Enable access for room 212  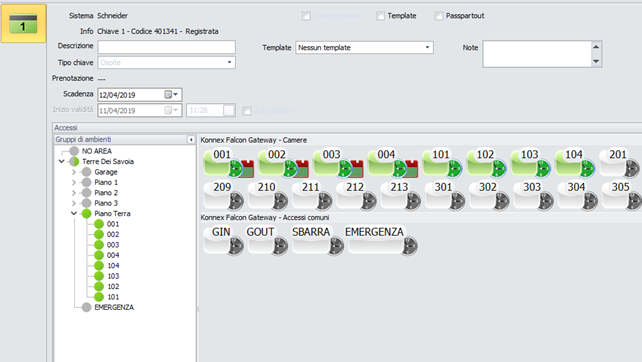coord(356,195)
